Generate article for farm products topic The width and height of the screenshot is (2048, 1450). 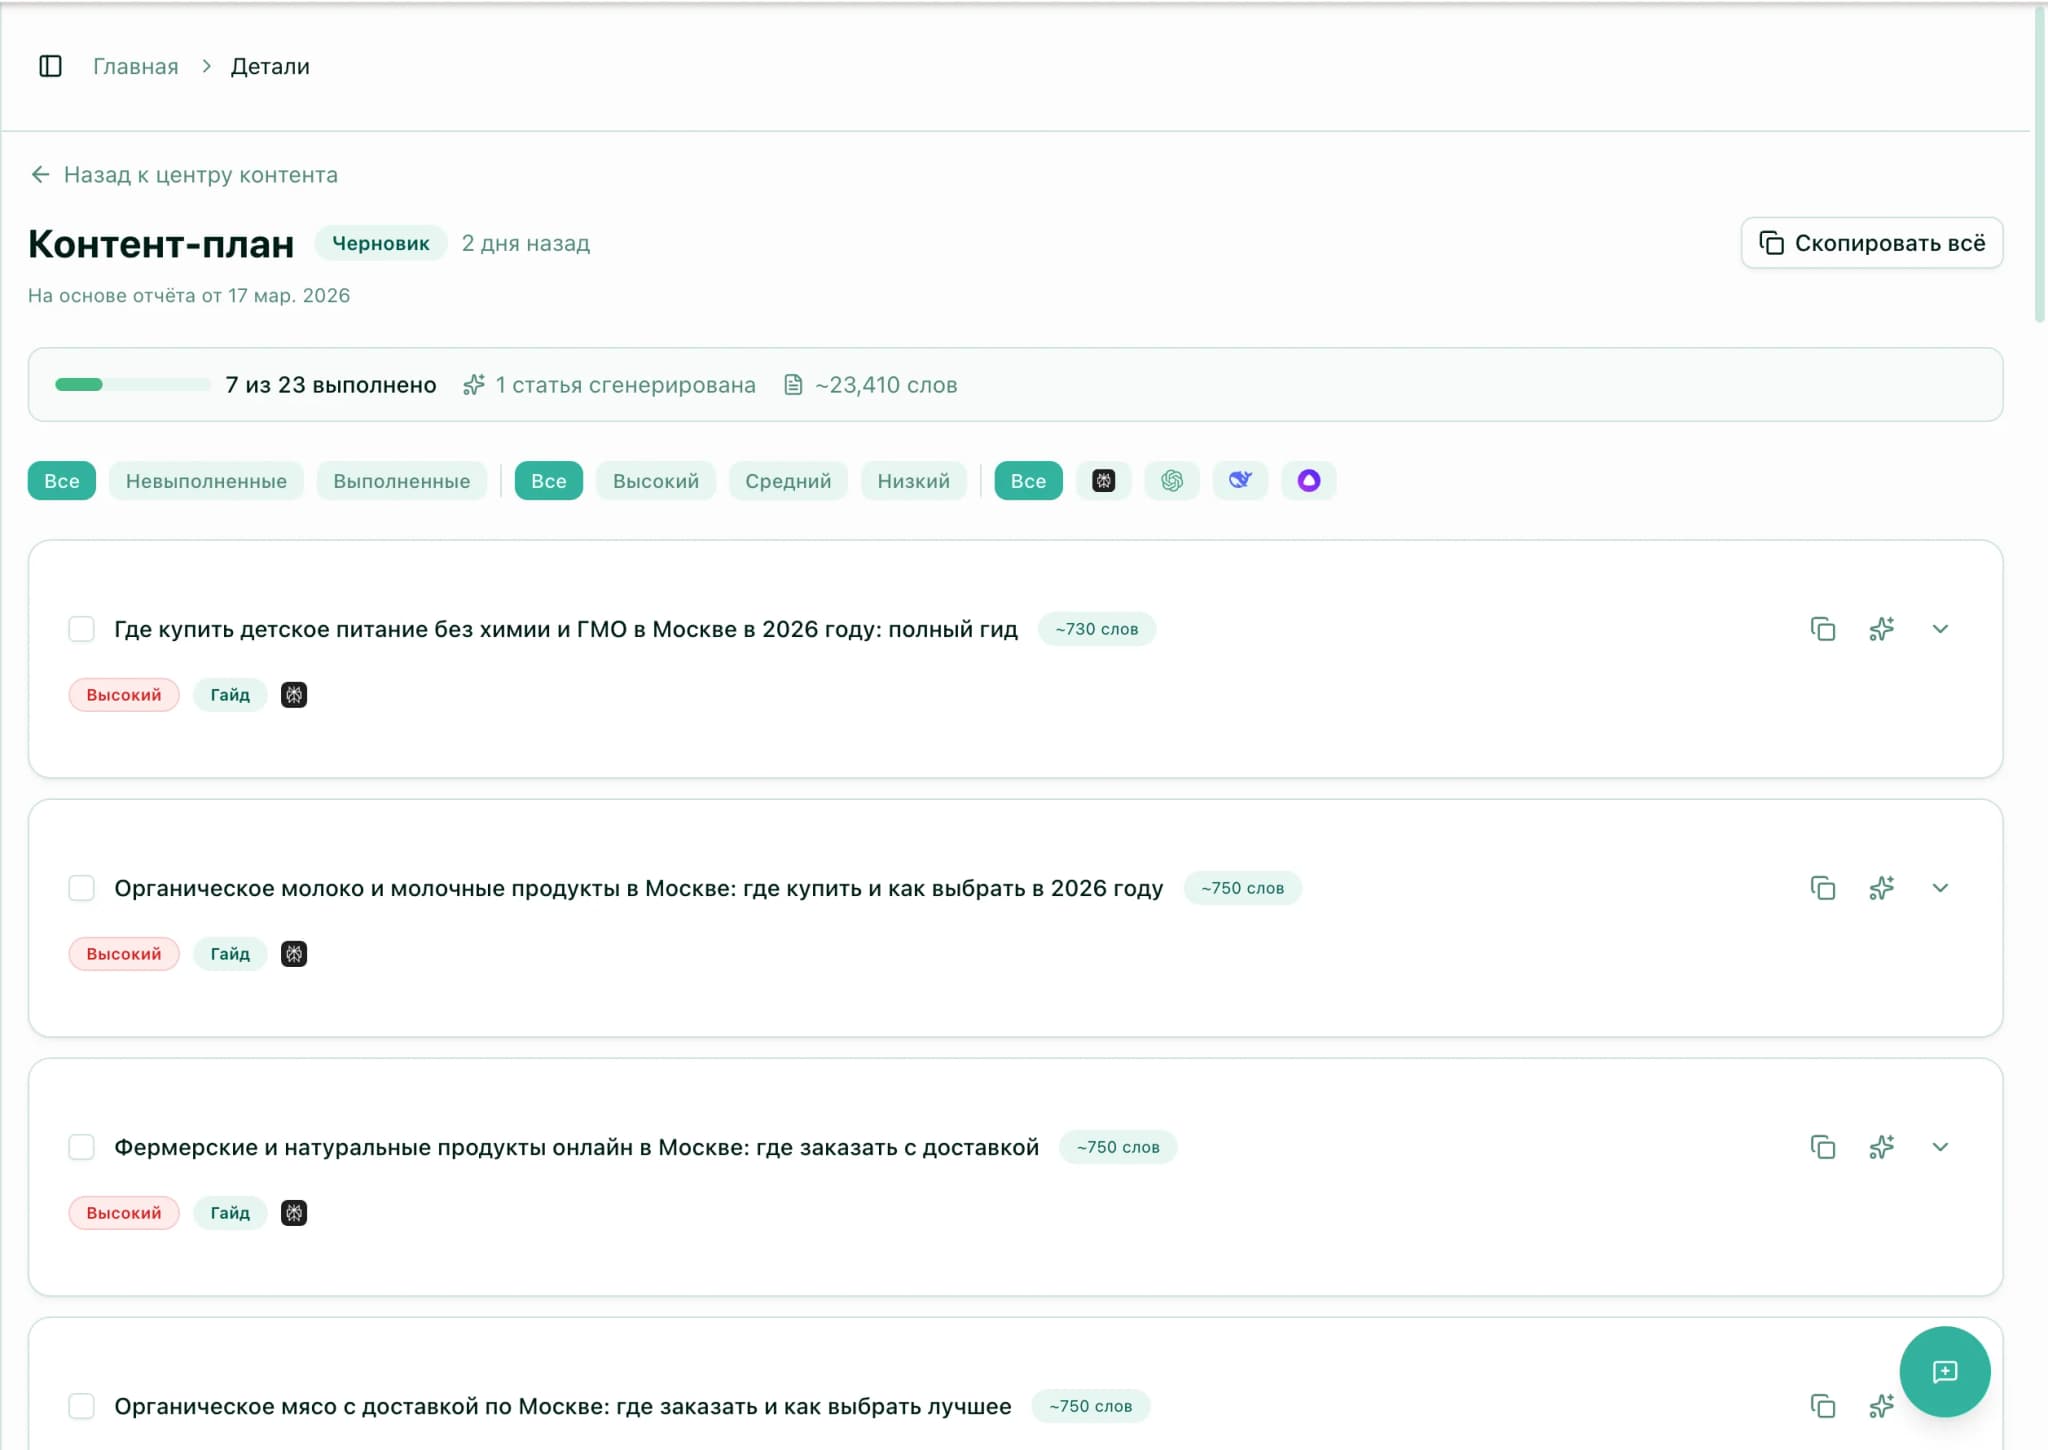(x=1881, y=1147)
